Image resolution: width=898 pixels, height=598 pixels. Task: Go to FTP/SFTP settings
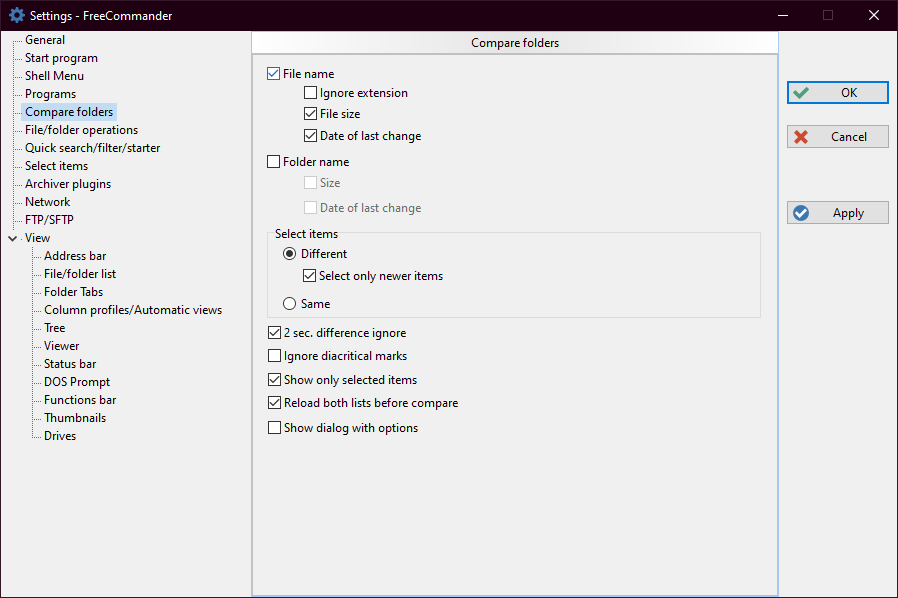pyautogui.click(x=49, y=220)
